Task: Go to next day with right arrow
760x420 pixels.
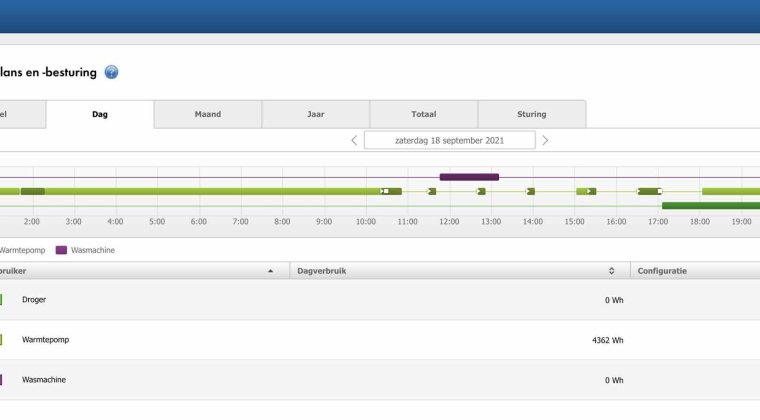Action: [545, 141]
